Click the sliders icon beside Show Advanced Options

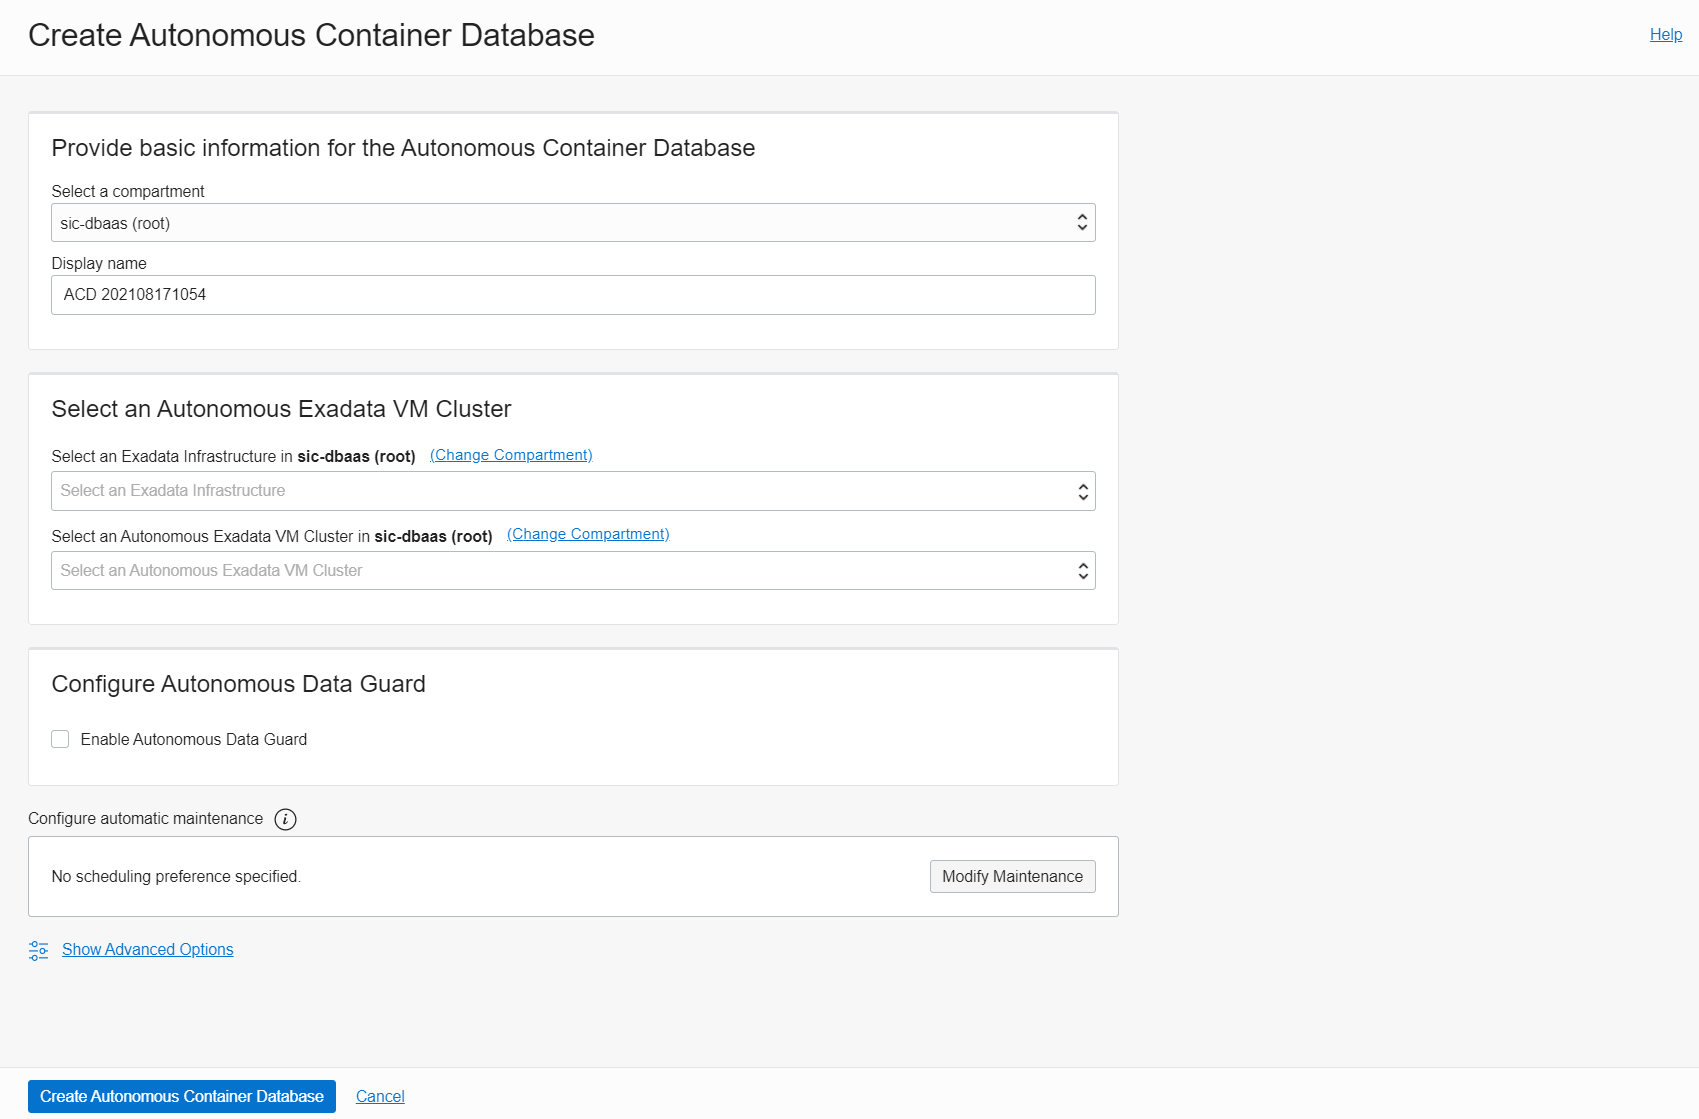(39, 950)
